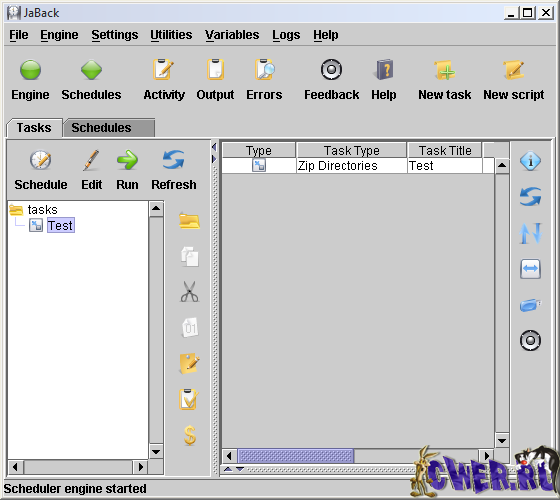
Task: Click the right panel speaker-like round icon
Action: [x=530, y=340]
